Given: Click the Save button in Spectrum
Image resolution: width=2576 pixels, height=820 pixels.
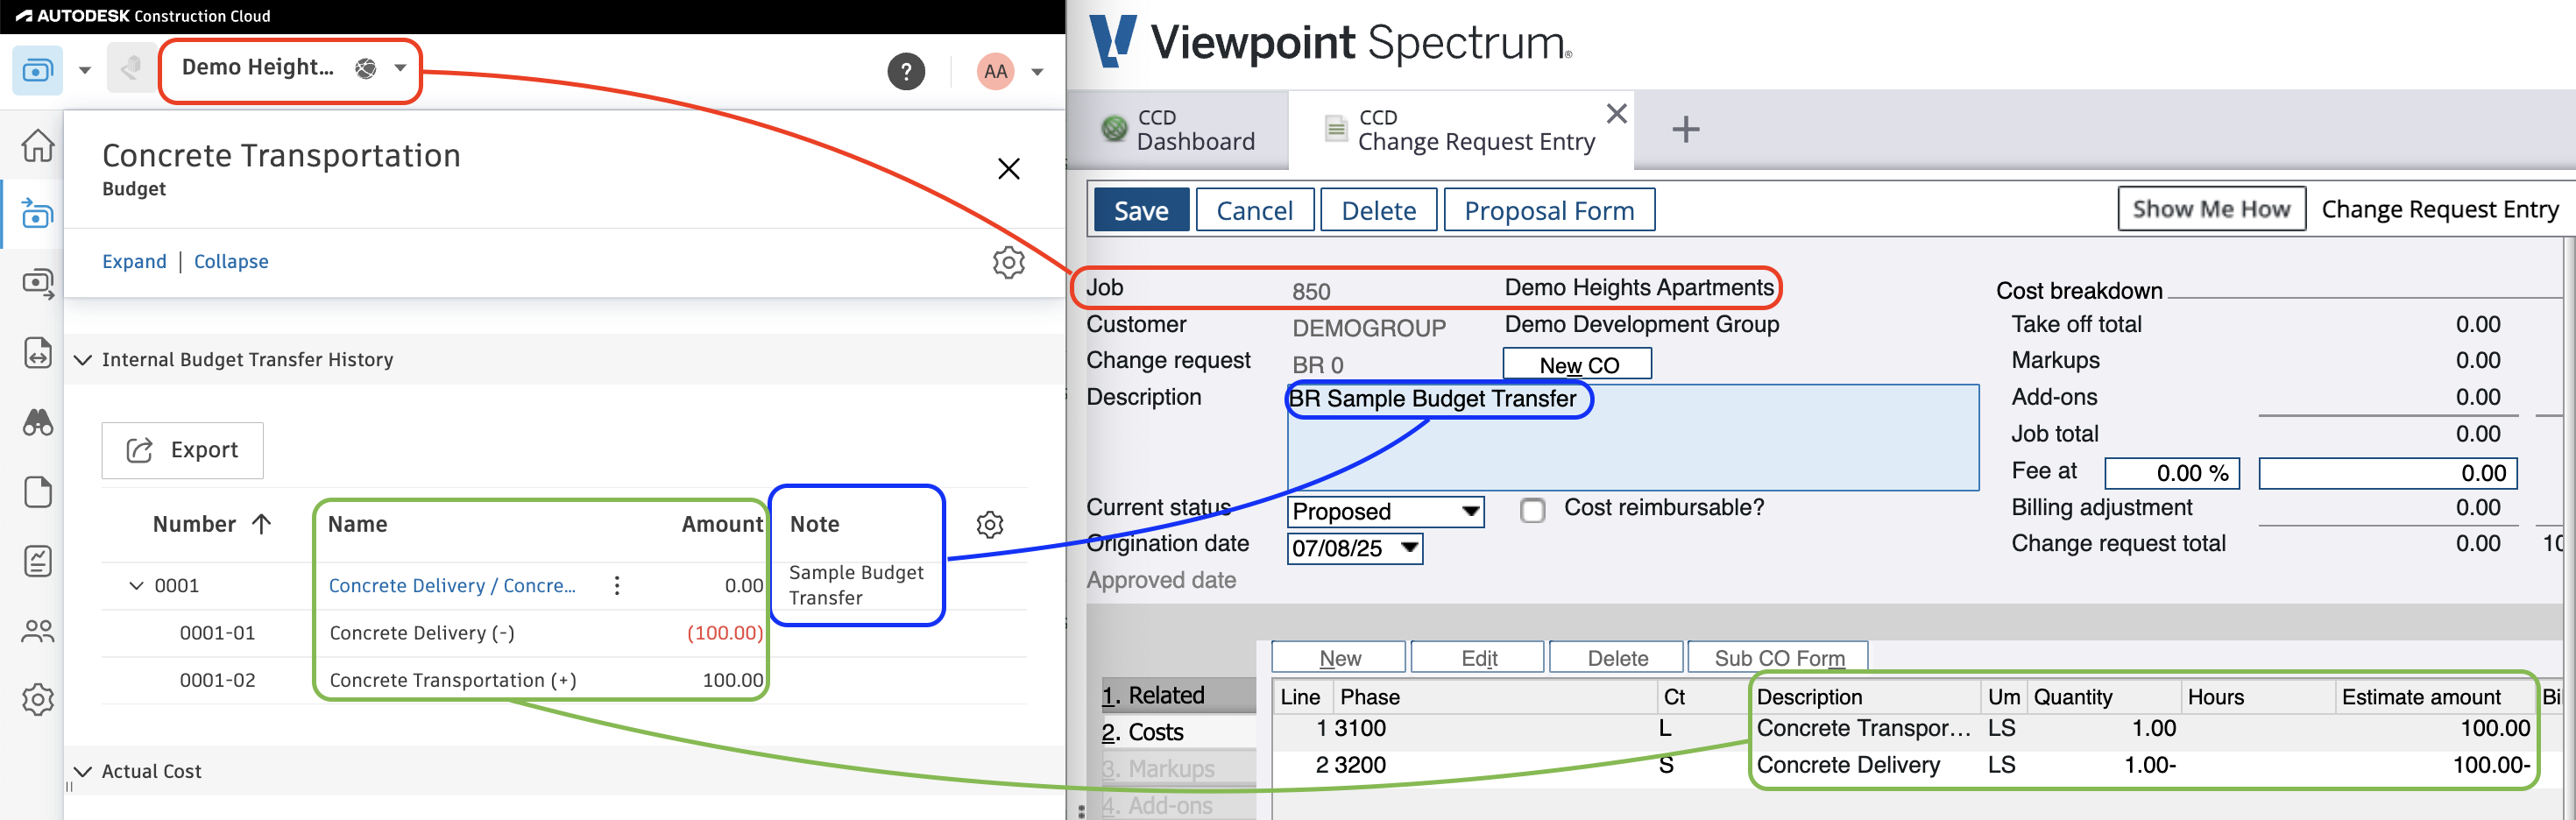Looking at the screenshot, I should pyautogui.click(x=1141, y=210).
